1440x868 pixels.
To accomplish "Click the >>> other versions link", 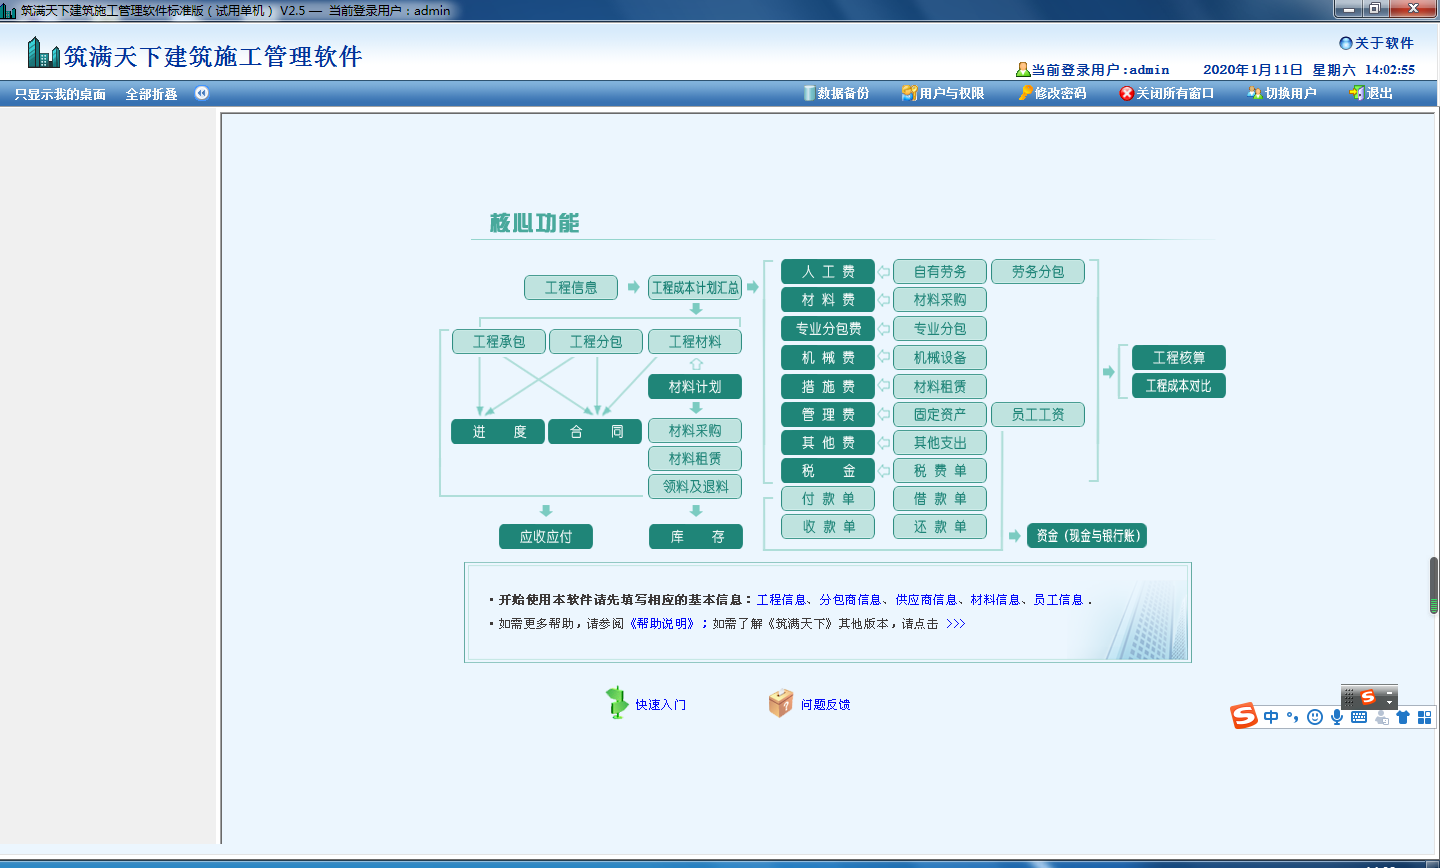I will pos(956,624).
